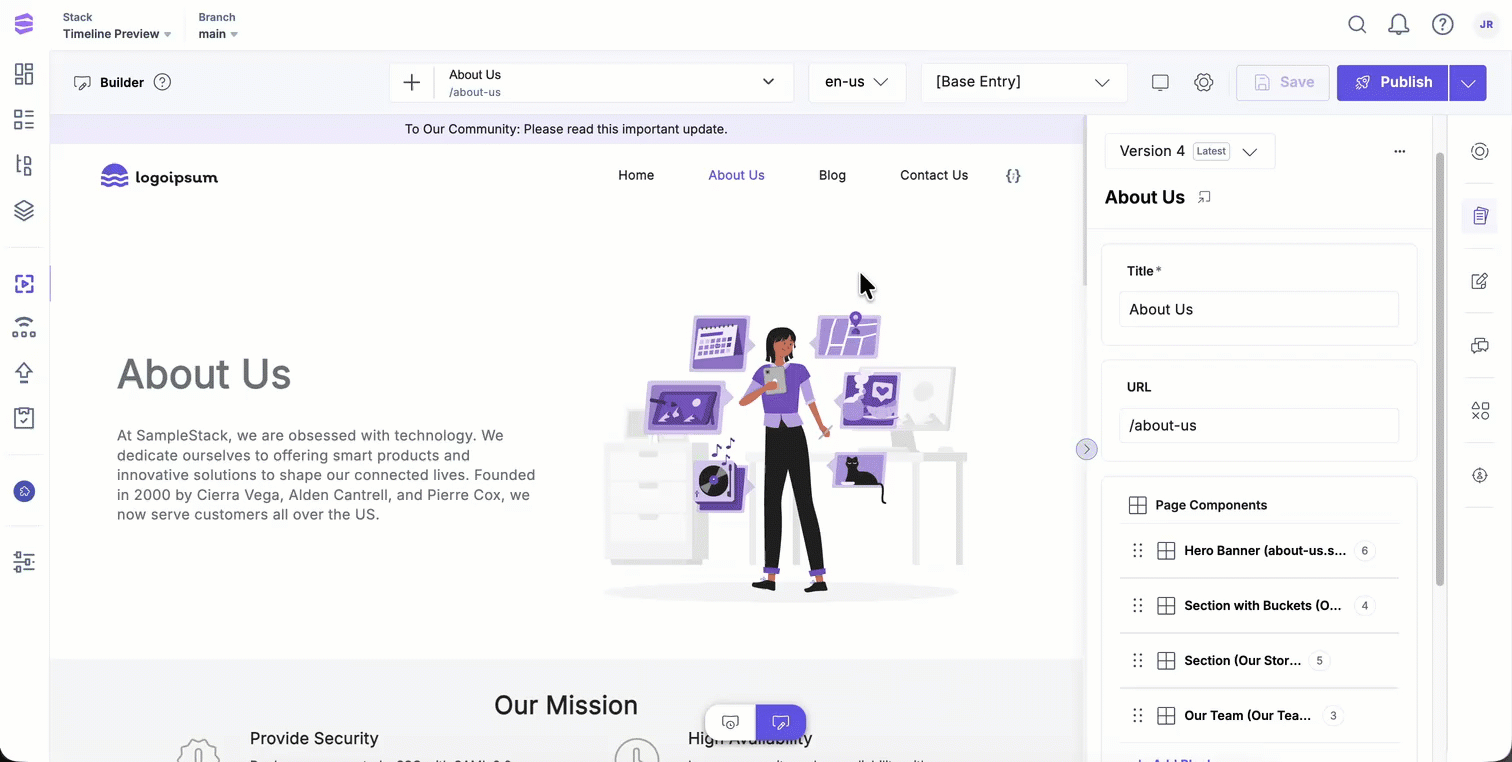Screen dimensions: 1512x762
Task: Select the Visual Builder icon in sidebar
Action: tap(24, 284)
